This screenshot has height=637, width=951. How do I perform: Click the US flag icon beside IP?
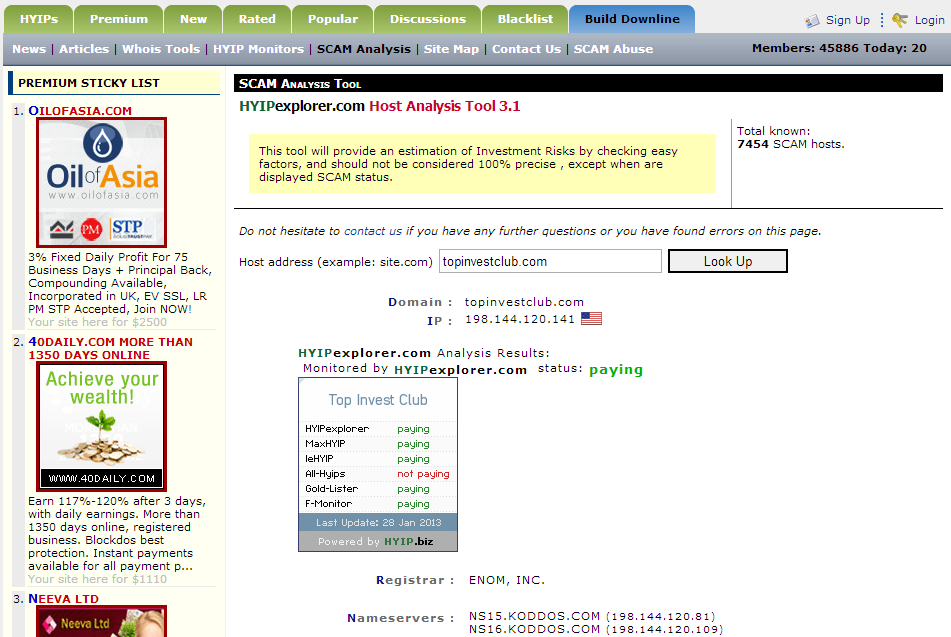coord(591,318)
